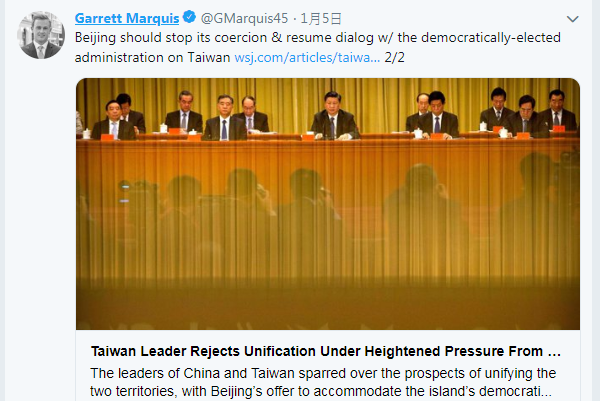The width and height of the screenshot is (600, 401).
Task: Click the tweet text about Beijing's coercion
Action: (x=250, y=37)
